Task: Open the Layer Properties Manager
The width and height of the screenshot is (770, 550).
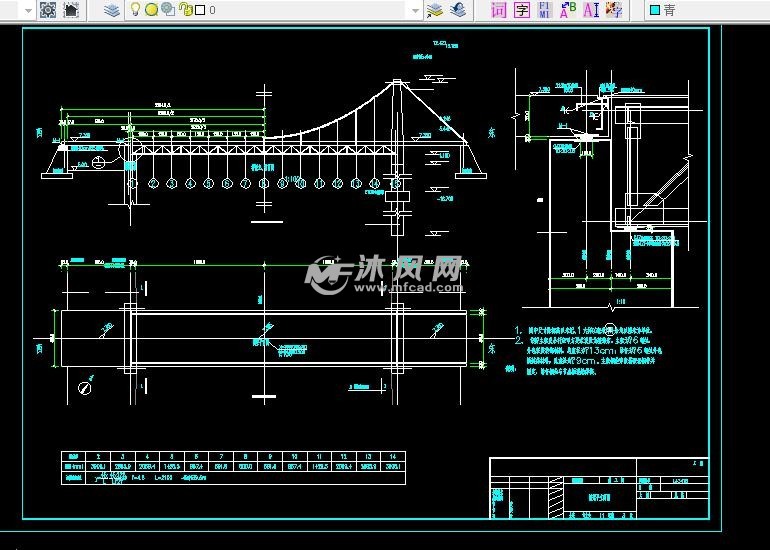Action: pos(111,10)
